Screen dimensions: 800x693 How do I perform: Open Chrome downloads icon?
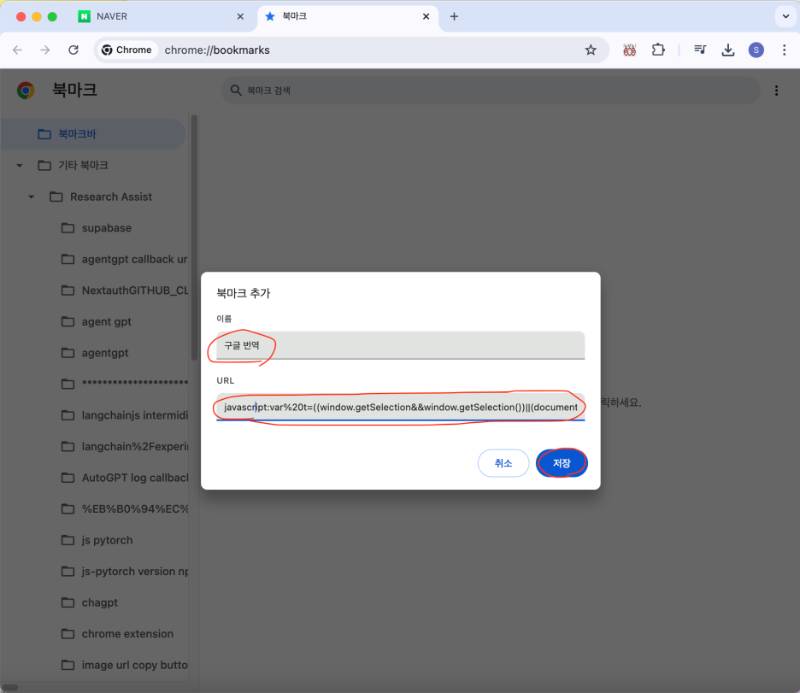tap(728, 50)
